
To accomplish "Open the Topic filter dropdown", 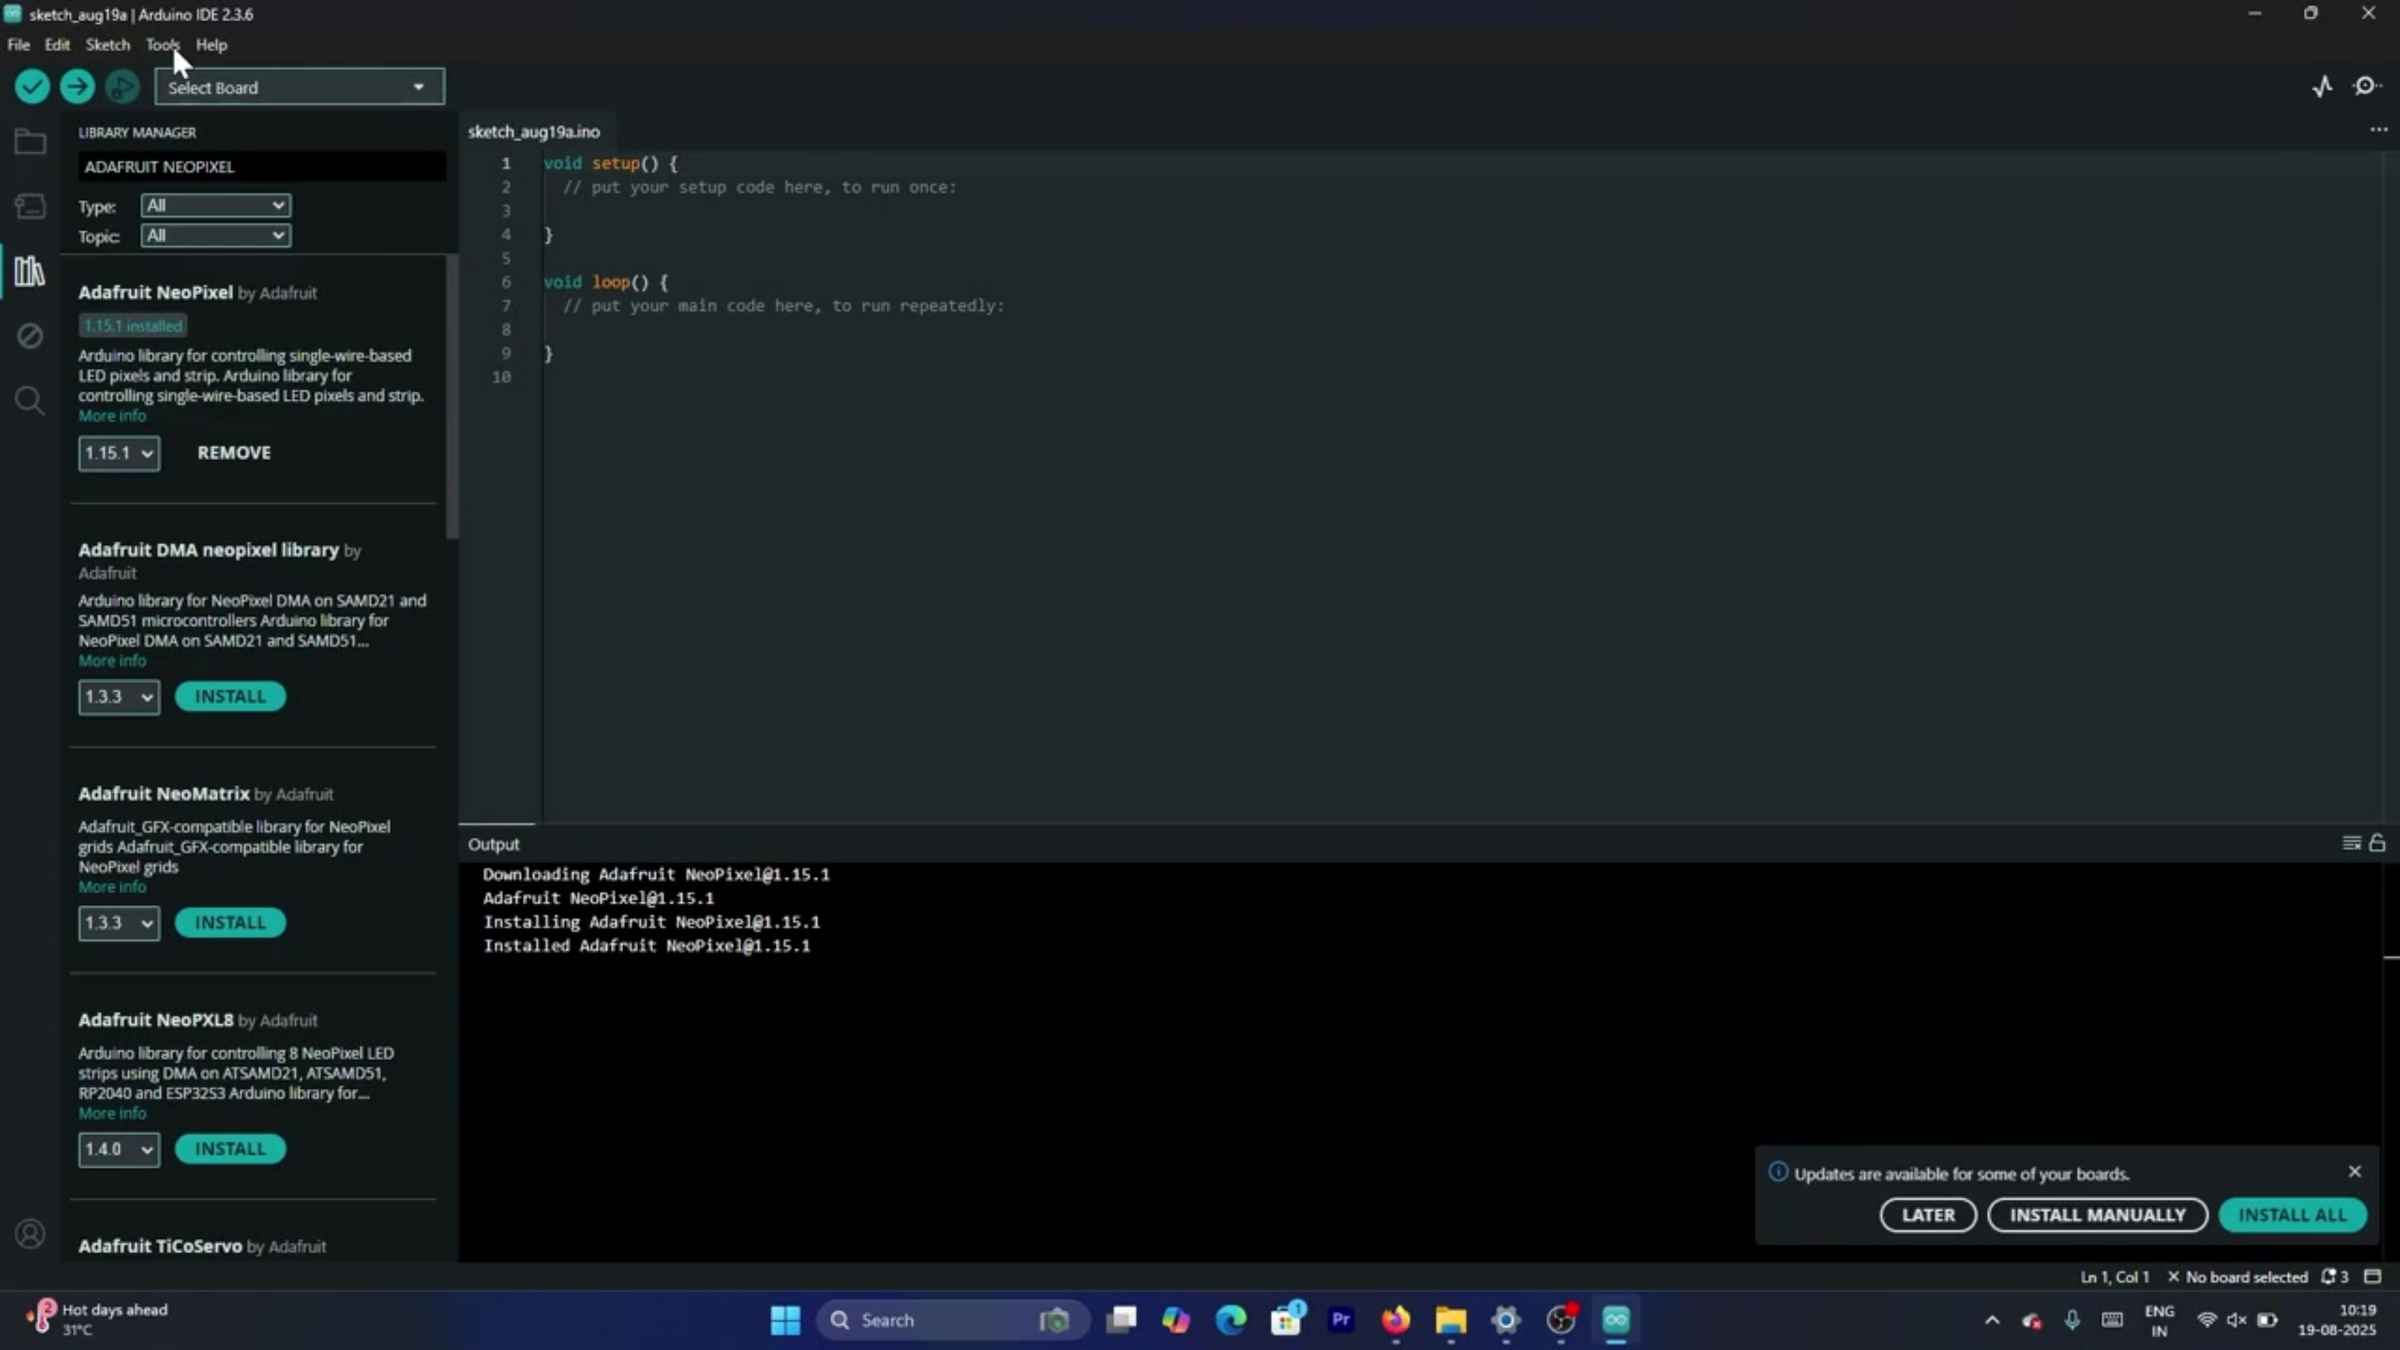I will point(216,236).
